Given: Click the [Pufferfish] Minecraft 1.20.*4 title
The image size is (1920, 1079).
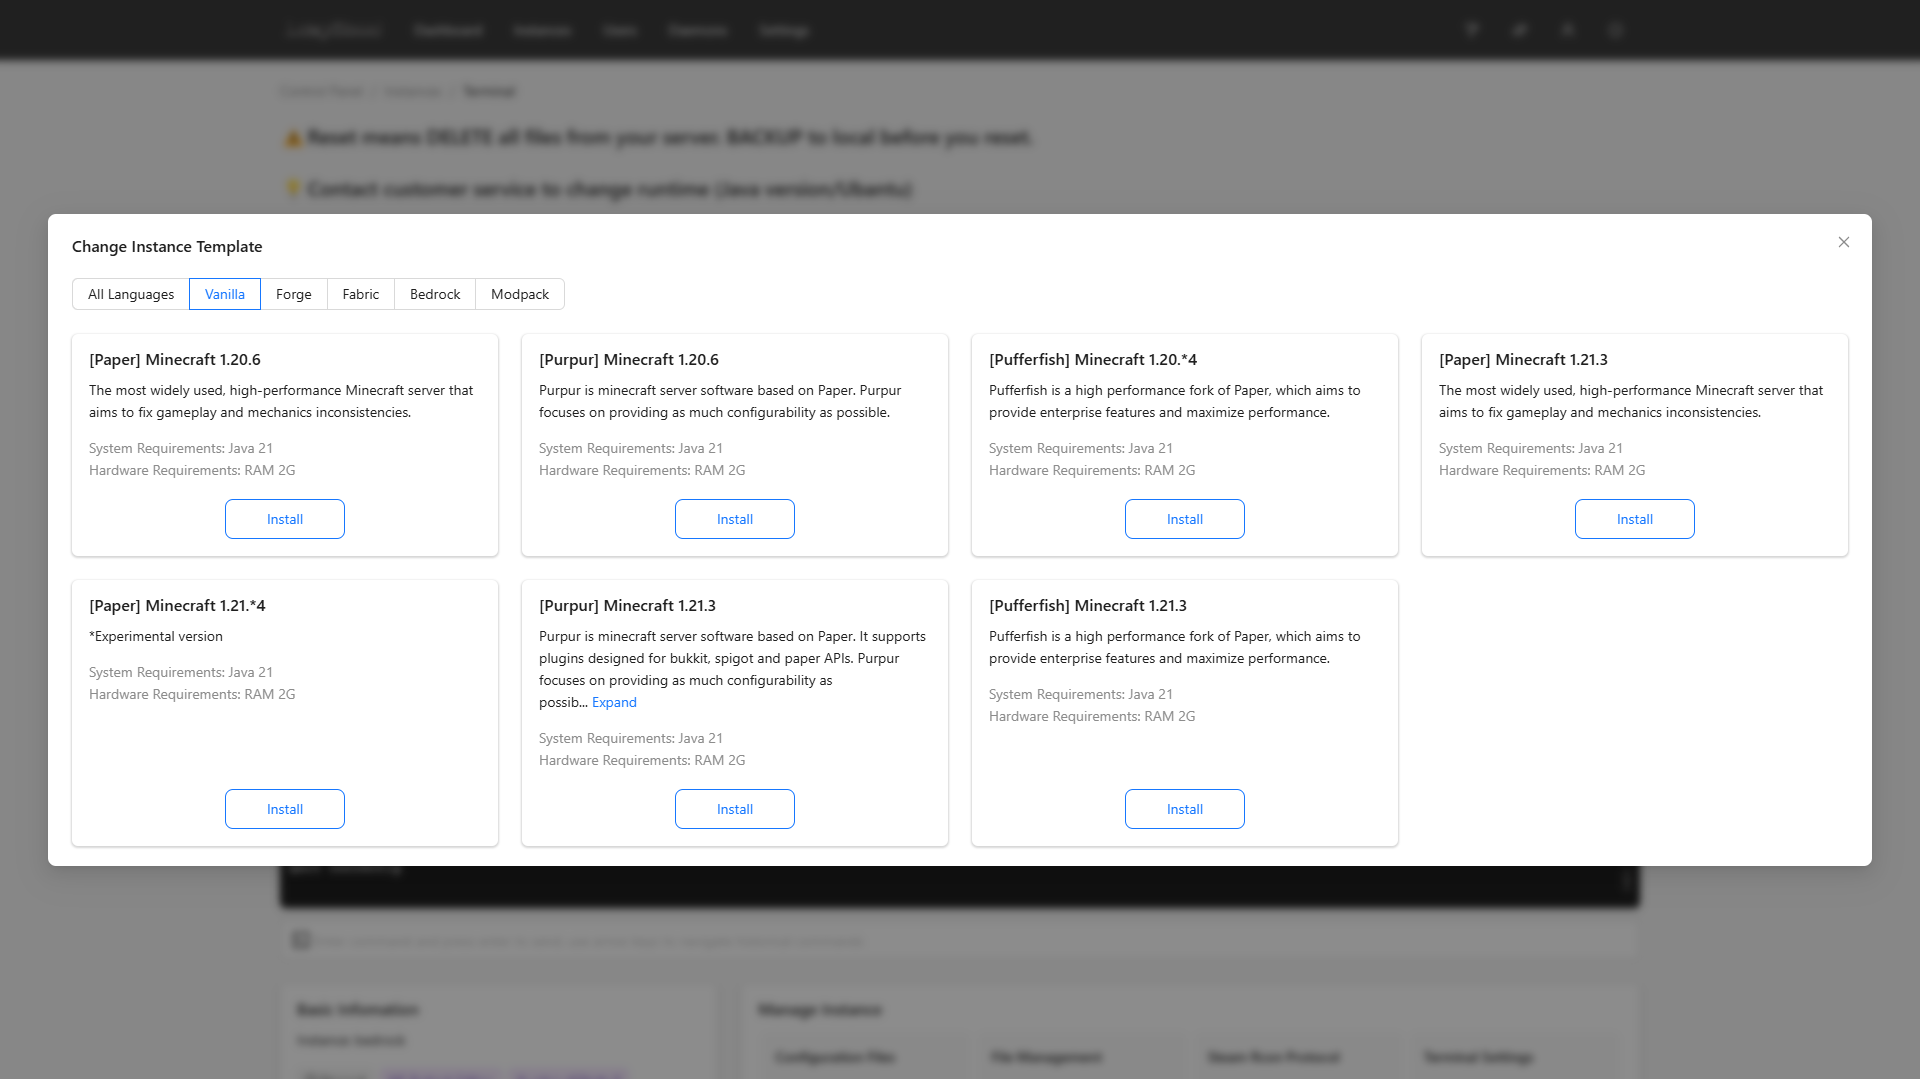Looking at the screenshot, I should point(1093,360).
